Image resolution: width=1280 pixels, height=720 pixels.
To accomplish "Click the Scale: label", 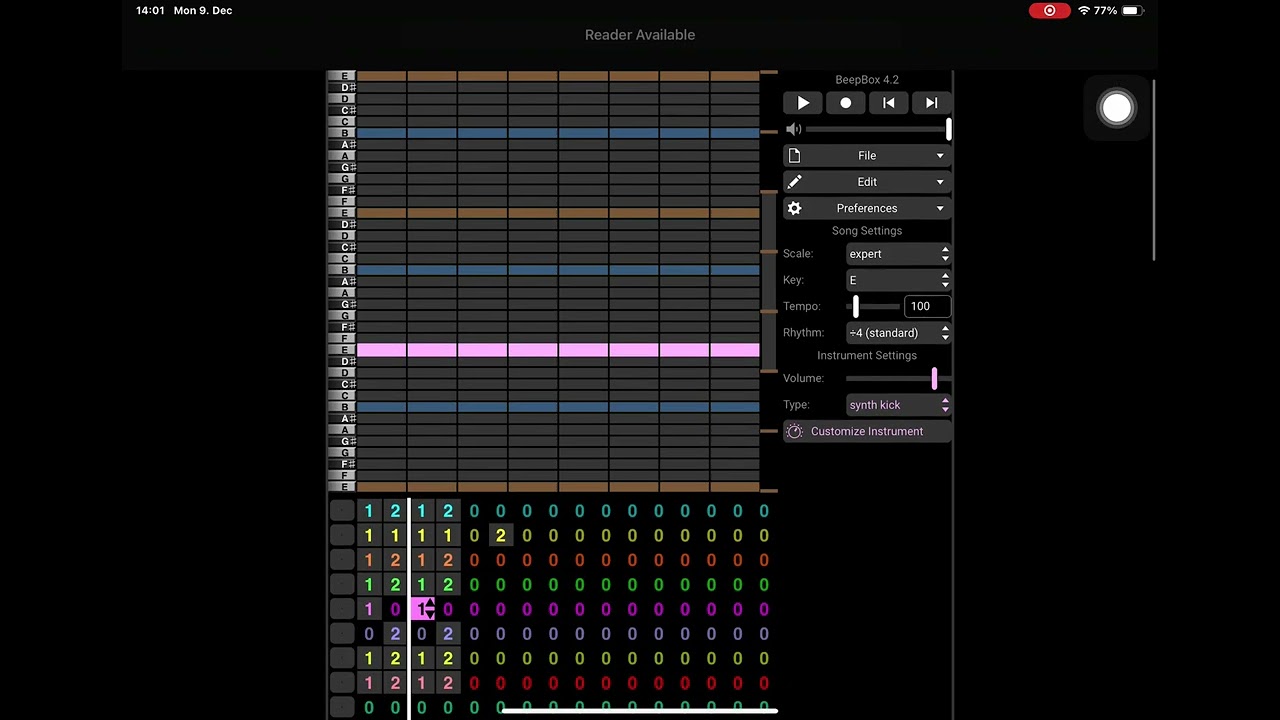I will click(x=799, y=254).
